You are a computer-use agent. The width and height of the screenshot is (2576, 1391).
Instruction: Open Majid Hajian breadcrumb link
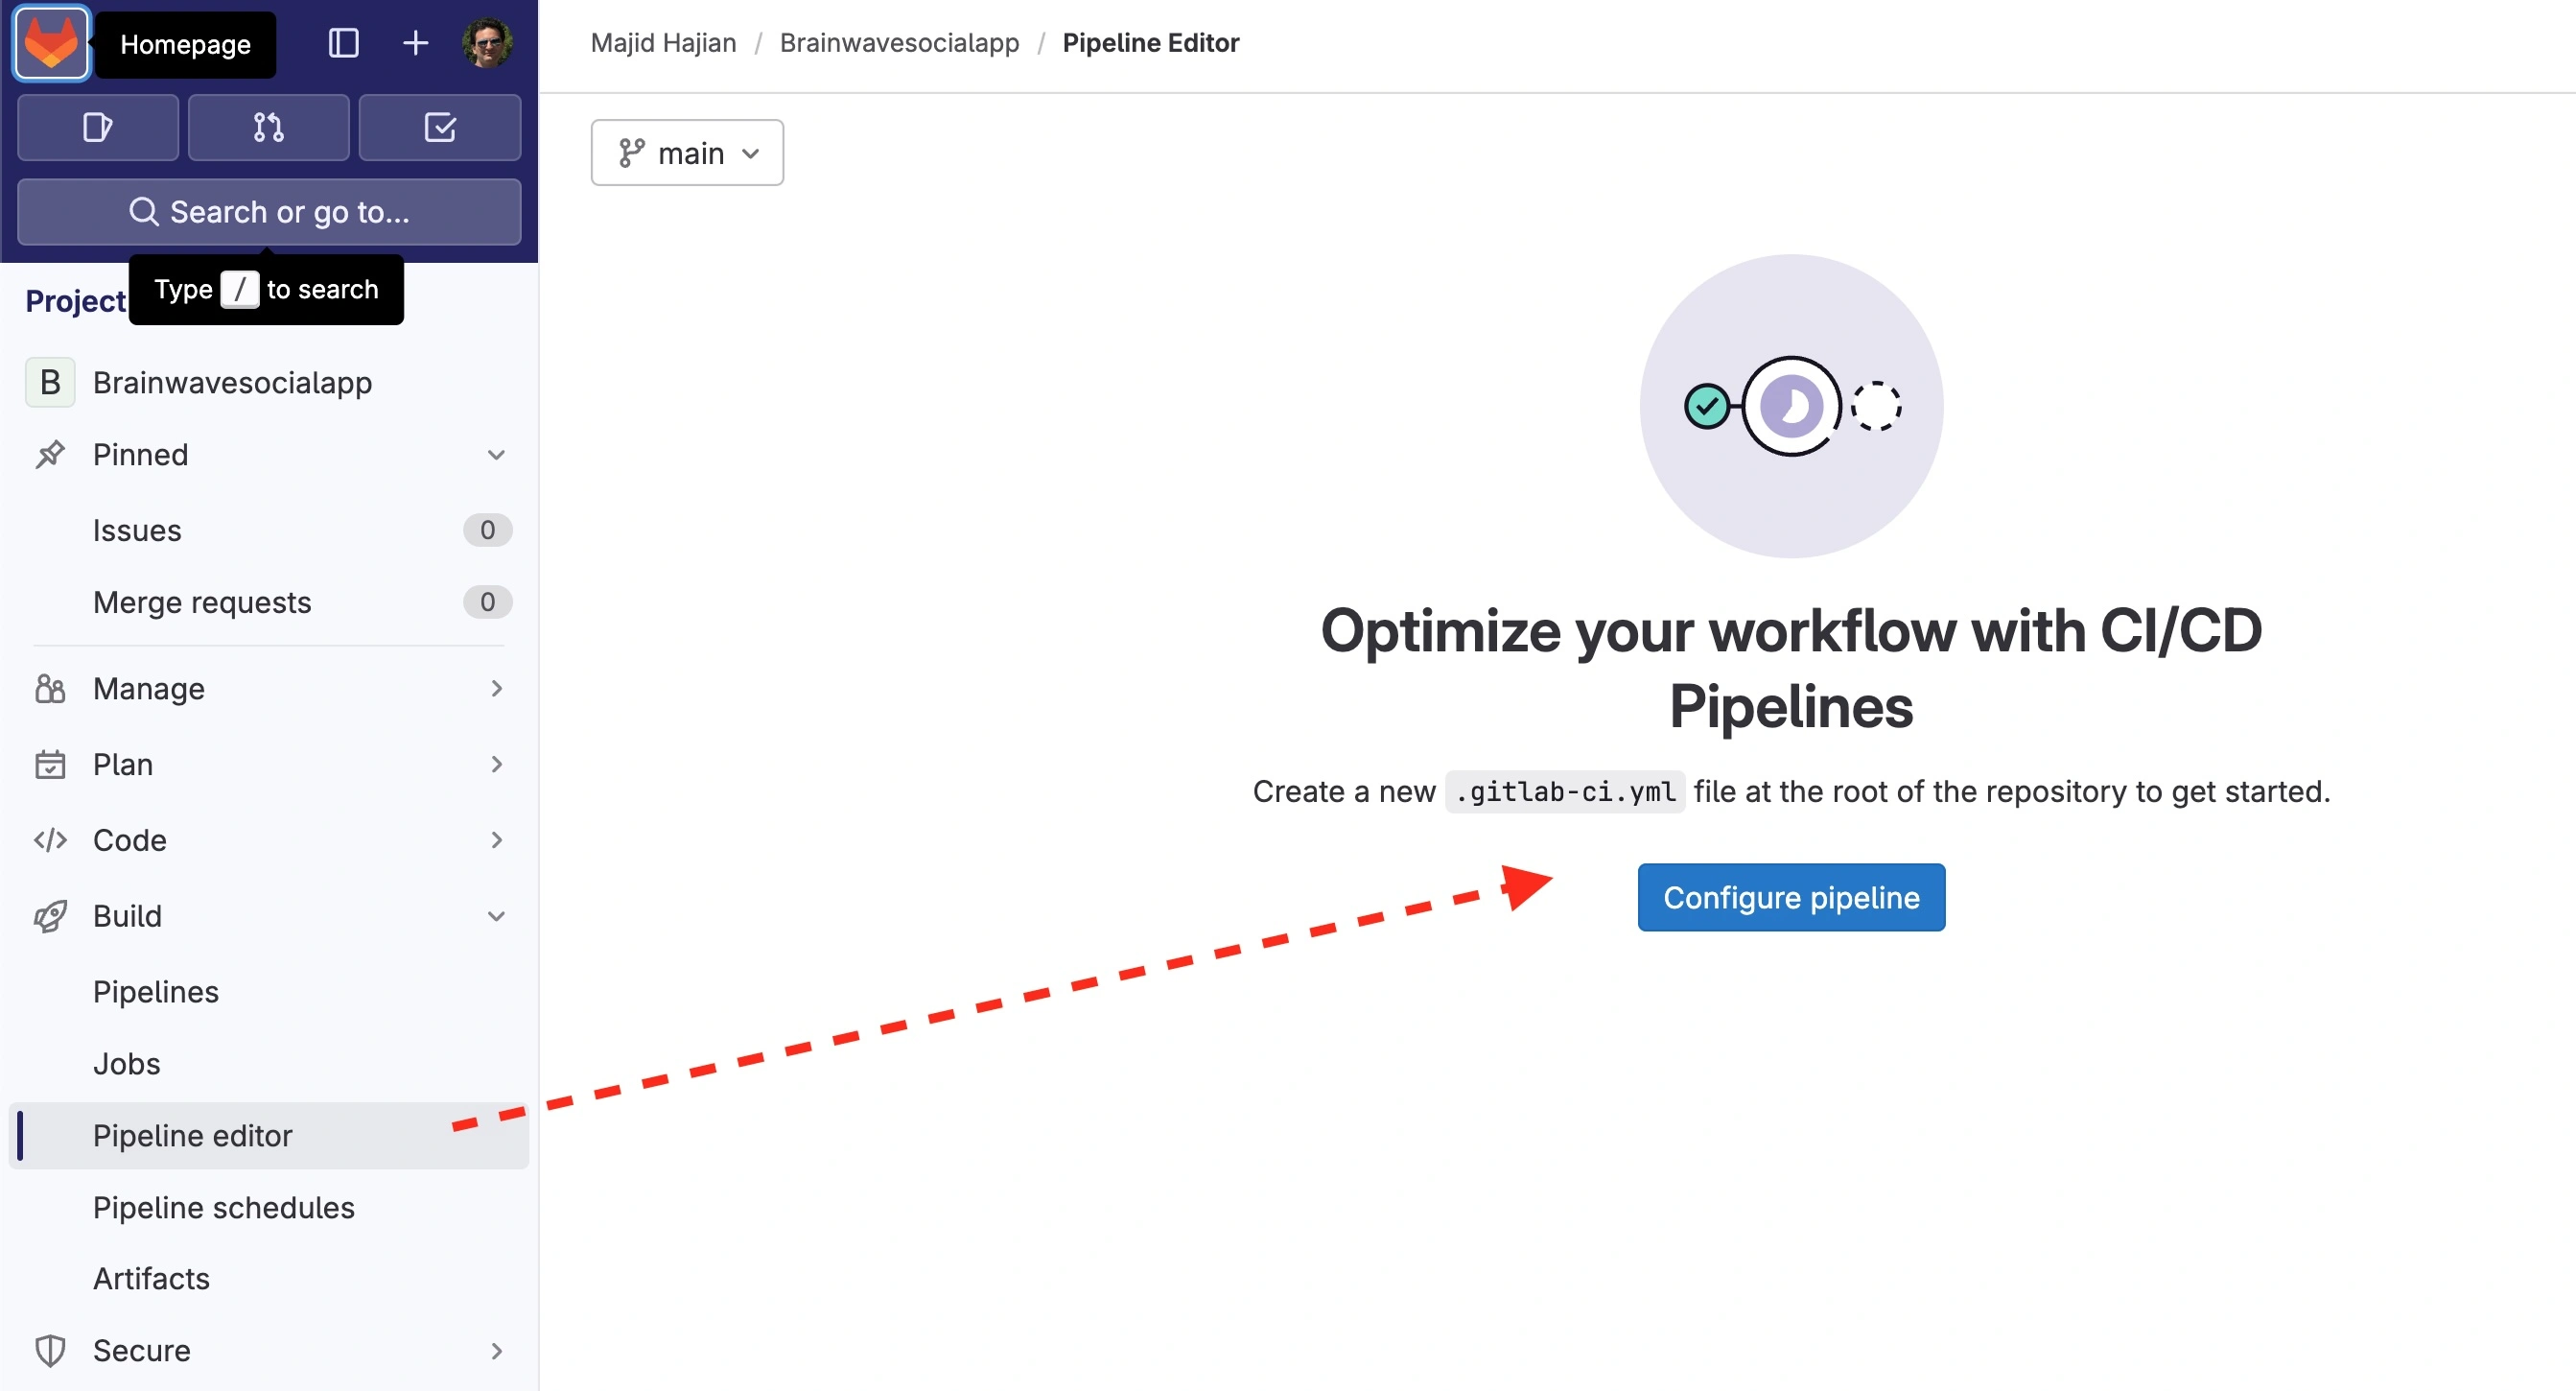tap(663, 43)
